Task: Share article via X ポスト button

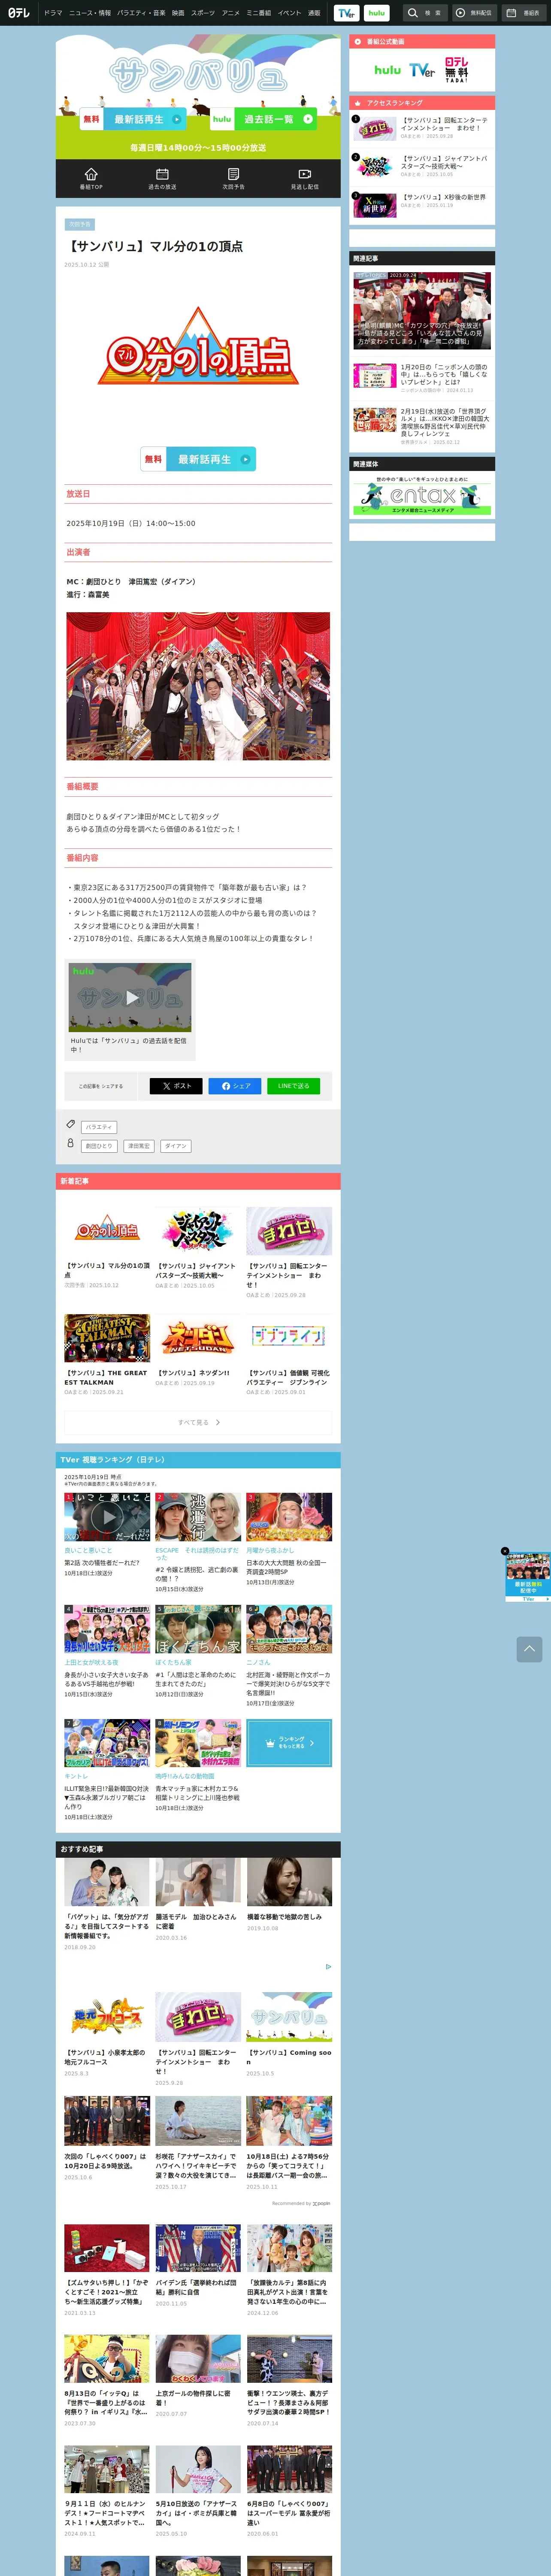Action: pos(176,1086)
